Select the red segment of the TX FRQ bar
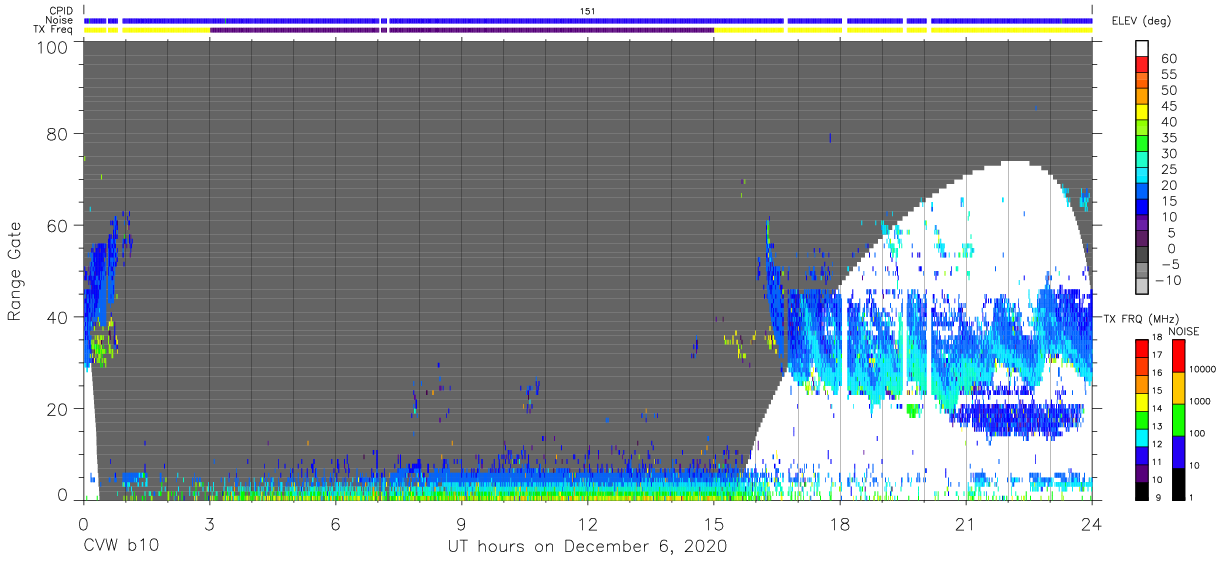The width and height of the screenshot is (1228, 567). pyautogui.click(x=1142, y=348)
